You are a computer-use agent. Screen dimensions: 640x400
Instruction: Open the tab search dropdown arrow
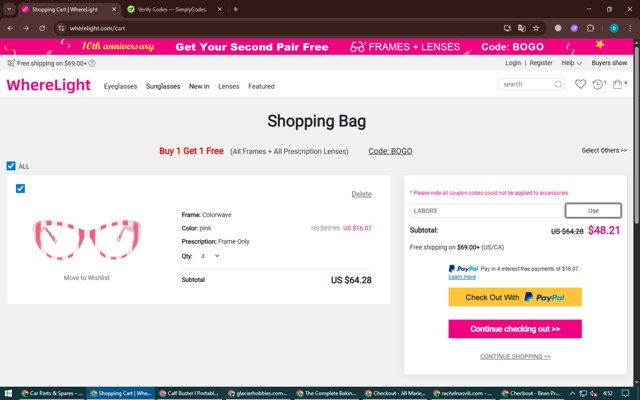[x=9, y=9]
